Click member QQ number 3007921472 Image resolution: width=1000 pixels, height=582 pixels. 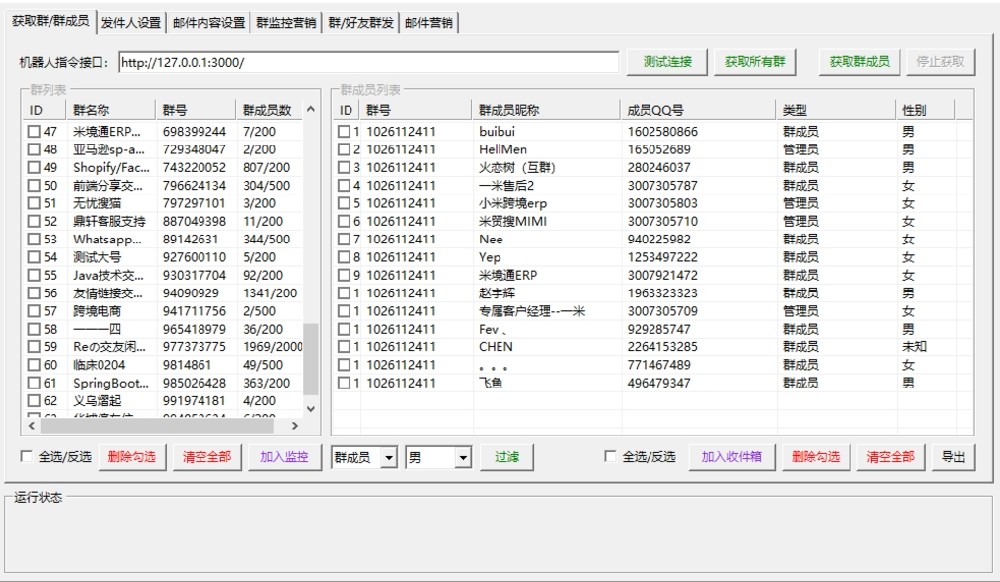click(662, 275)
